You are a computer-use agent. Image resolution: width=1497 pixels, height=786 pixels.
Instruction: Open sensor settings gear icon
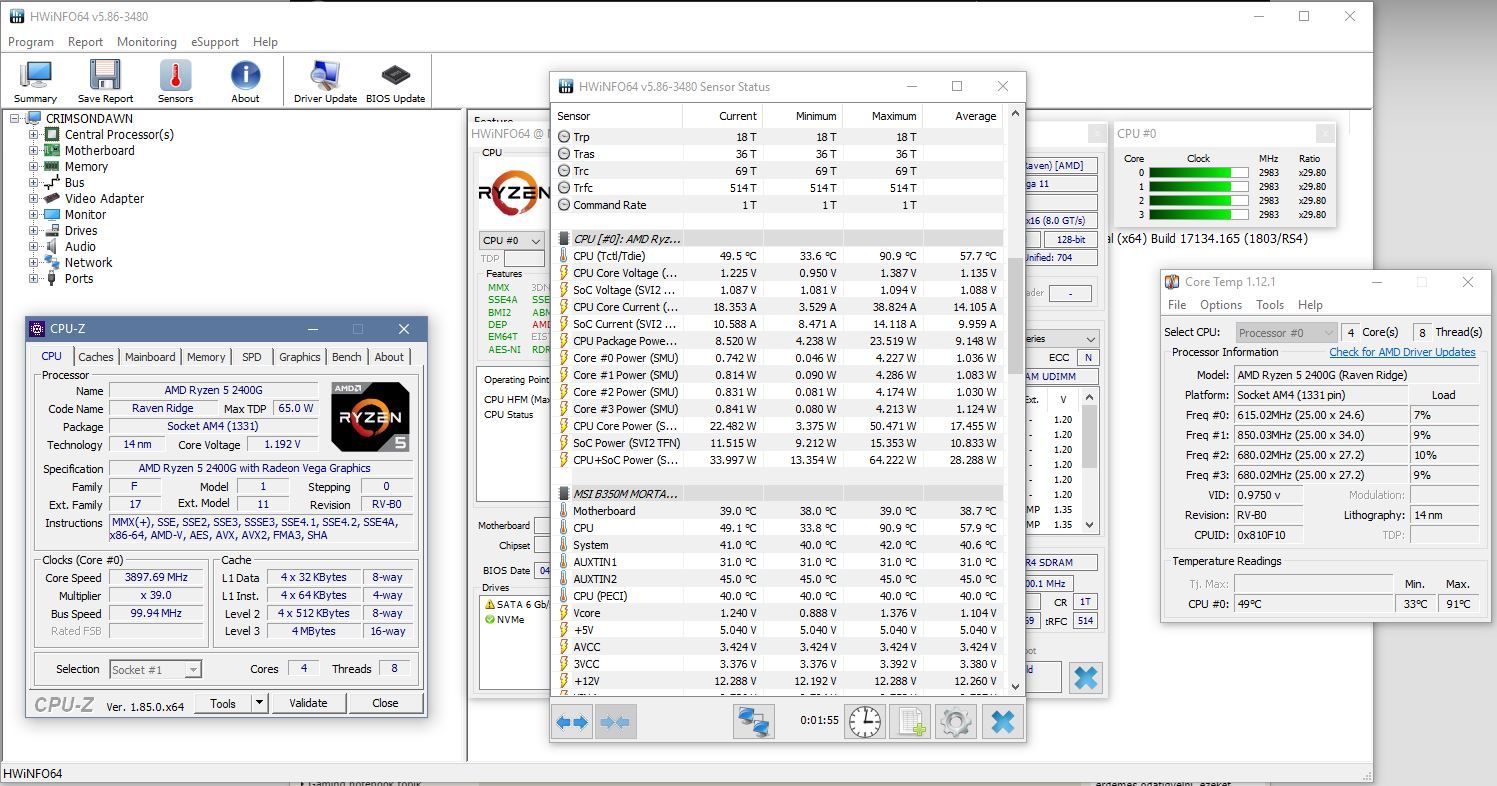point(956,722)
